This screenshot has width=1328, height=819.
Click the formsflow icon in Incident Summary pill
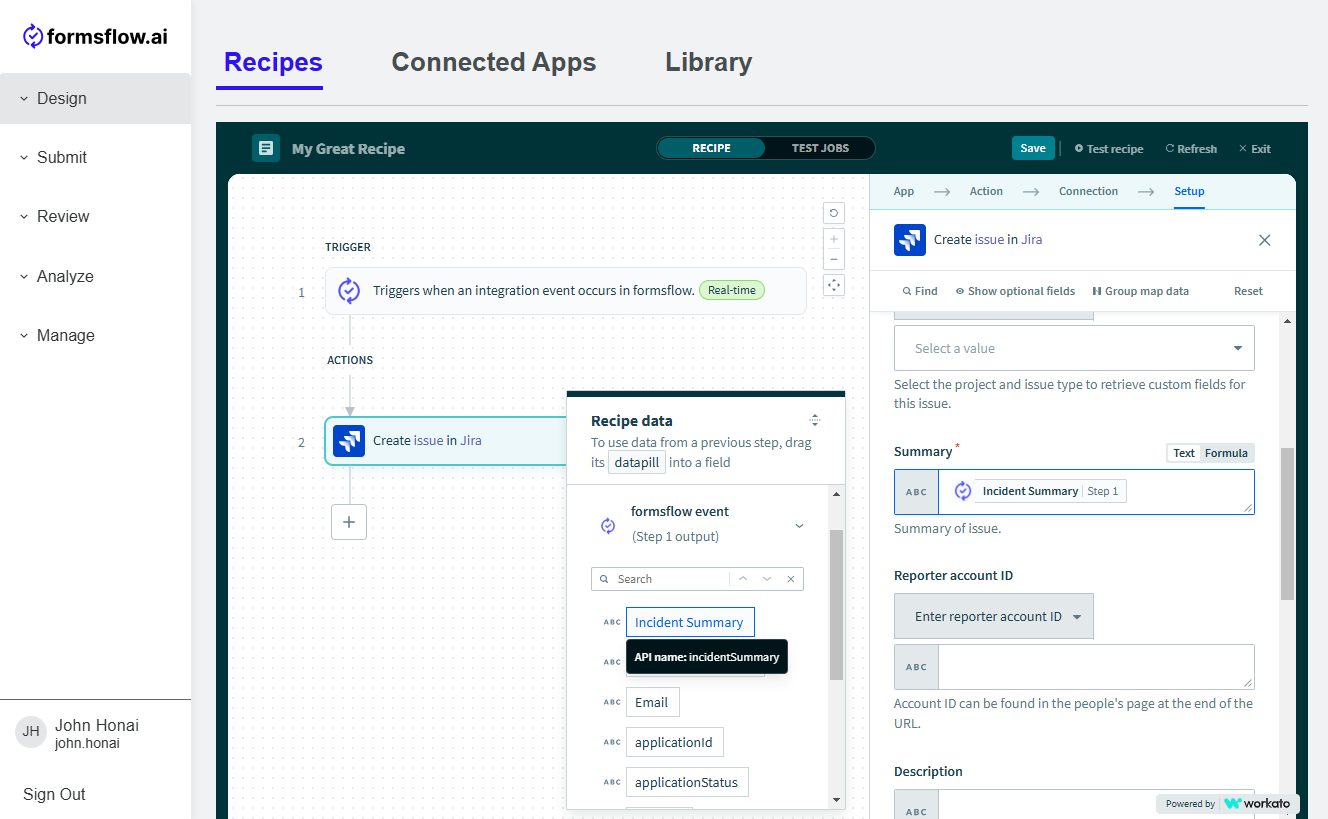pos(963,491)
